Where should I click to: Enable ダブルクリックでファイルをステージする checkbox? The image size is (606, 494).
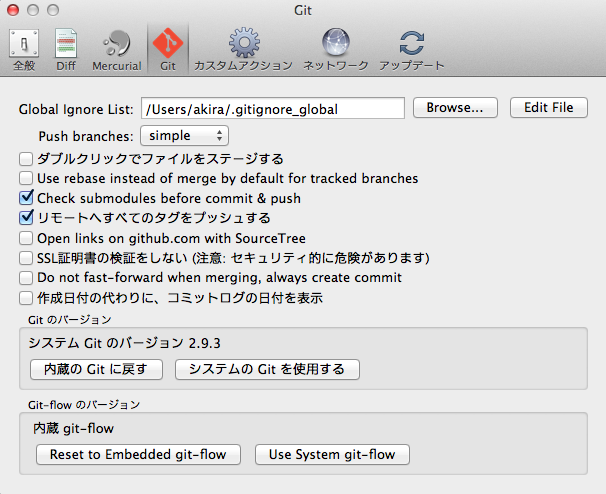tap(26, 159)
